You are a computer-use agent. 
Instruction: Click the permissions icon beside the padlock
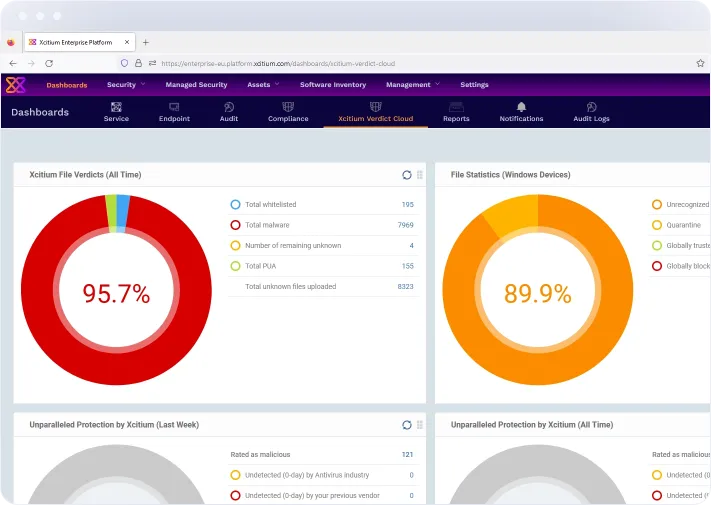coord(152,63)
